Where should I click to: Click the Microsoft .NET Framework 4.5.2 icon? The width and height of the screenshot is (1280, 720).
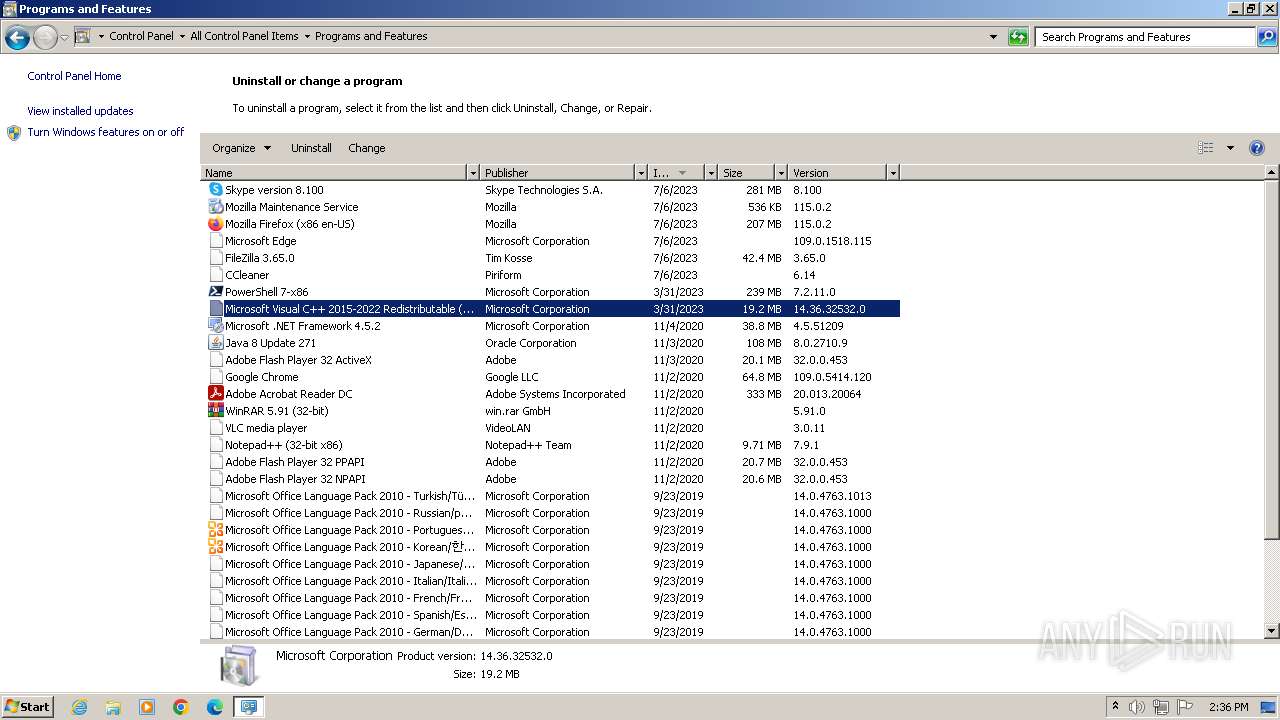(215, 326)
